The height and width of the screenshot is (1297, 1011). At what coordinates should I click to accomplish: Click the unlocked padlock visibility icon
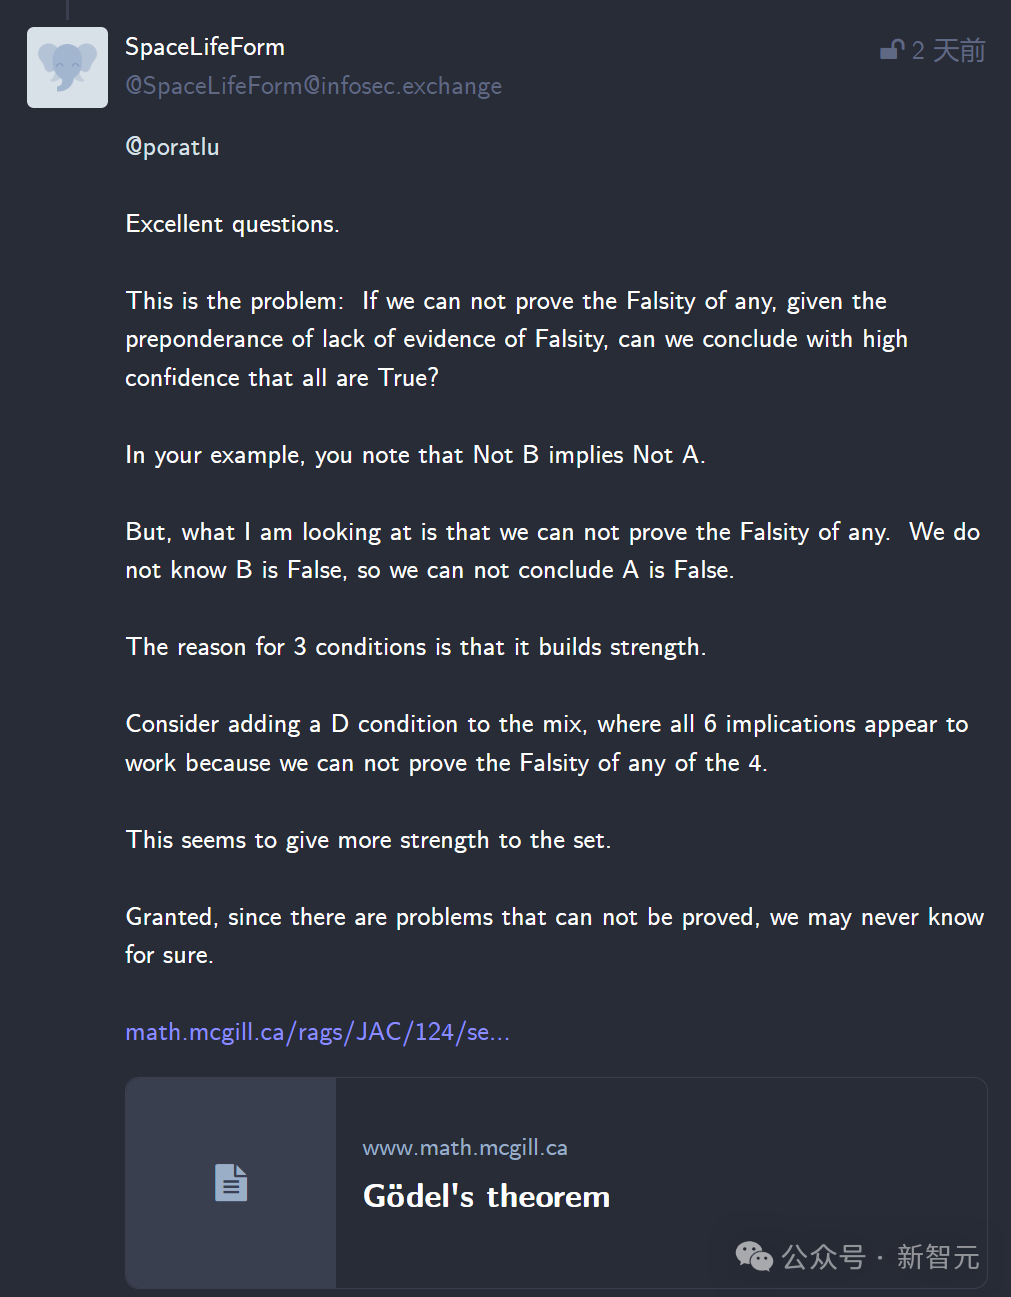pos(892,49)
